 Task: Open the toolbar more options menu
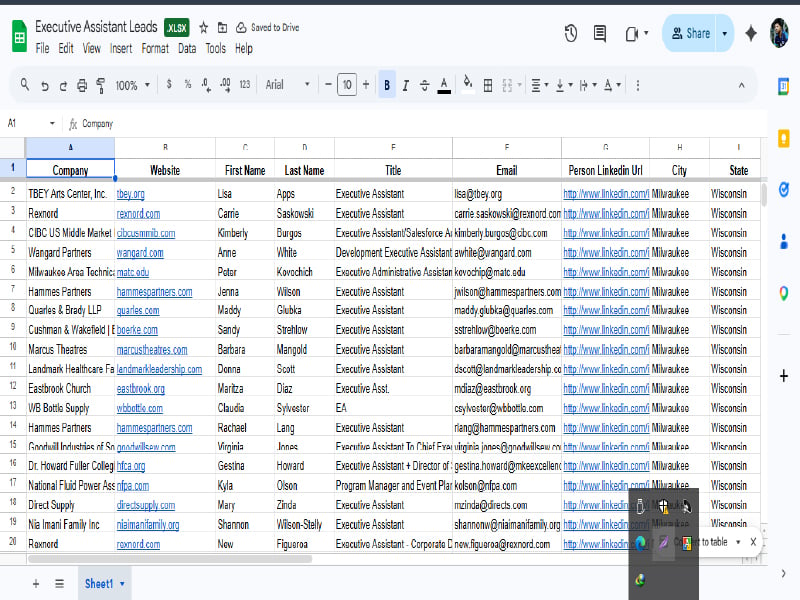click(638, 85)
